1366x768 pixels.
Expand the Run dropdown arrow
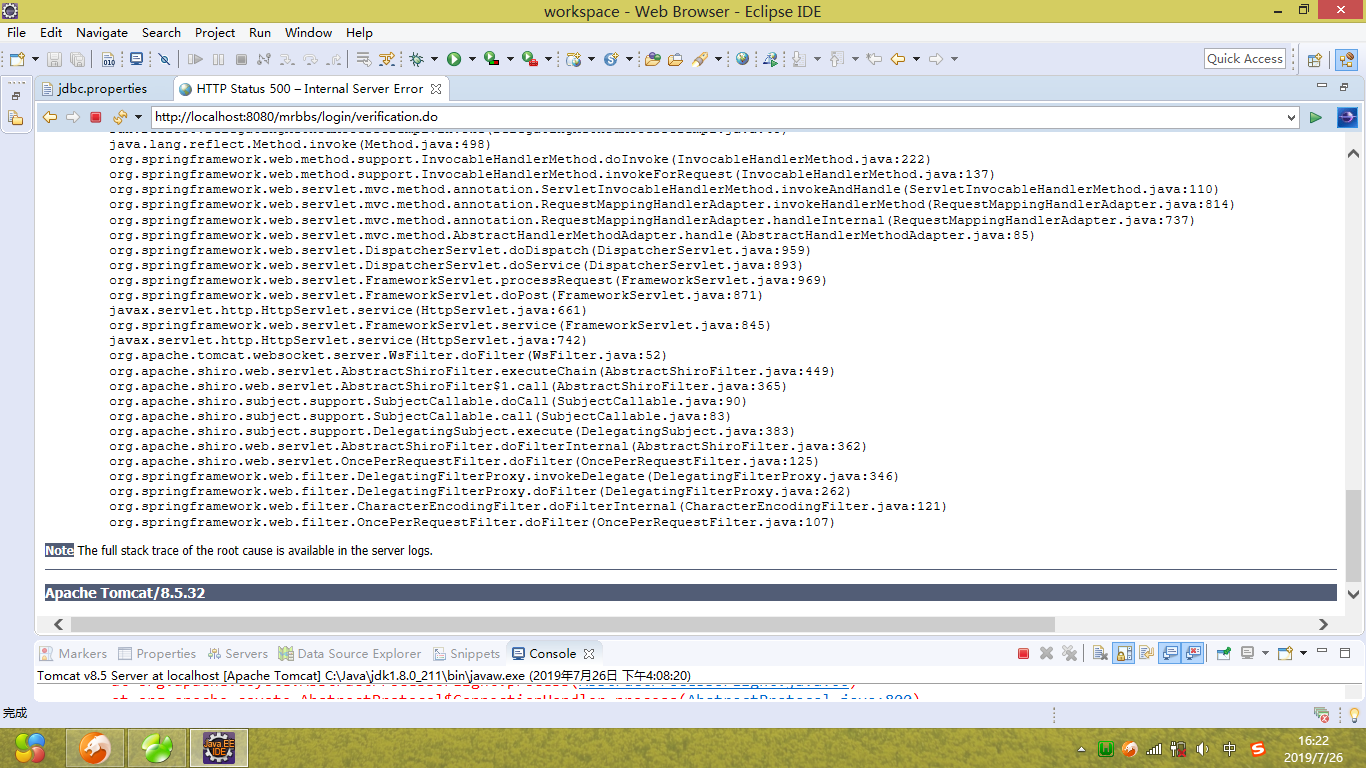pos(471,59)
